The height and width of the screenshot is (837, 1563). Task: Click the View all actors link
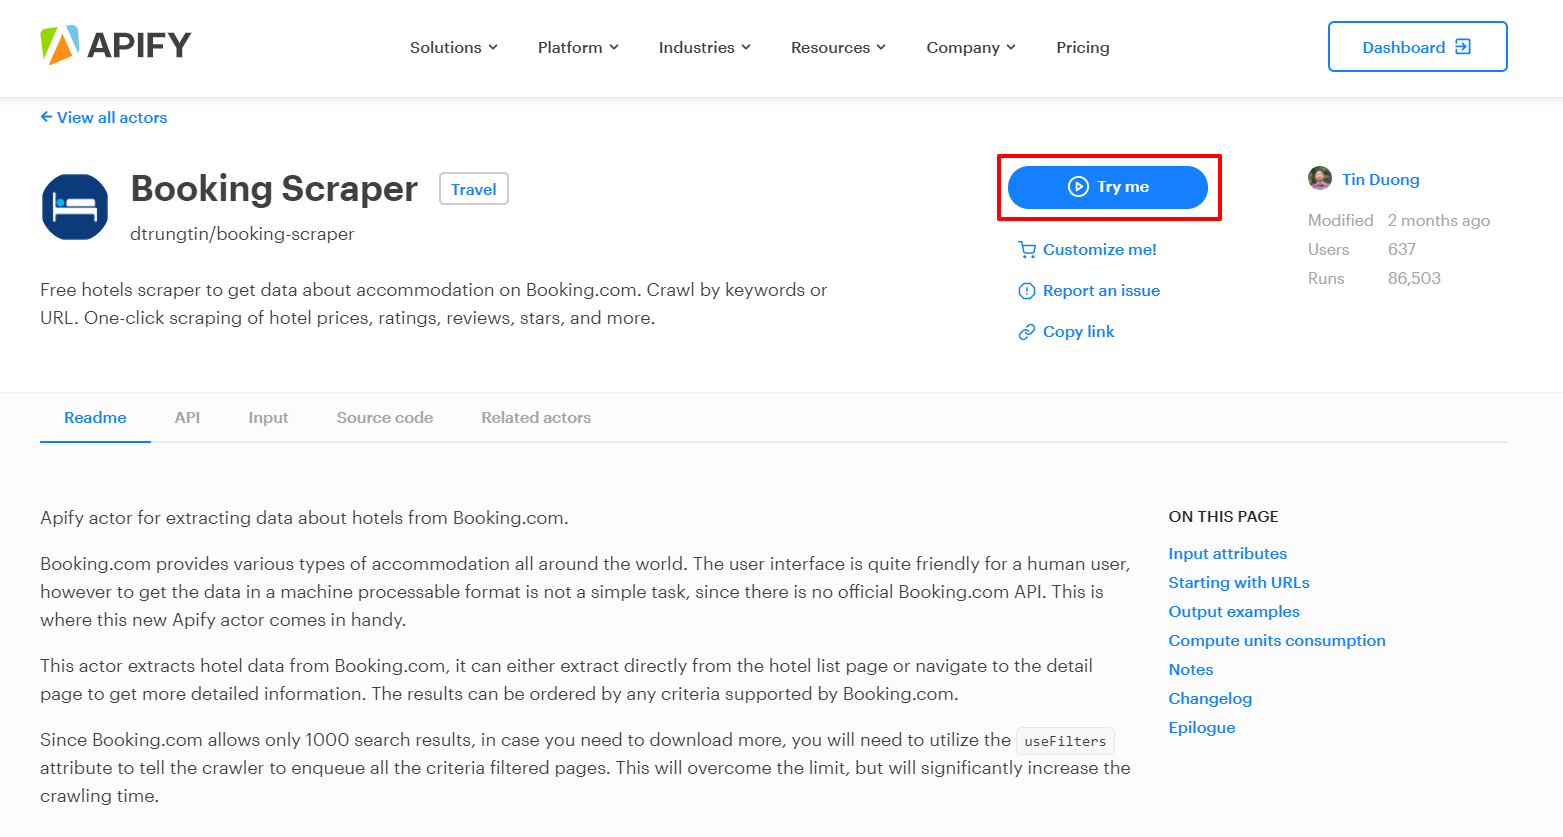[104, 117]
